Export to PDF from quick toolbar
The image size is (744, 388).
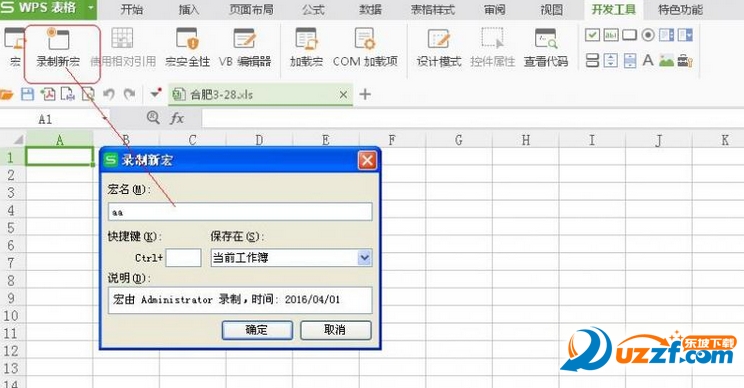click(x=48, y=94)
